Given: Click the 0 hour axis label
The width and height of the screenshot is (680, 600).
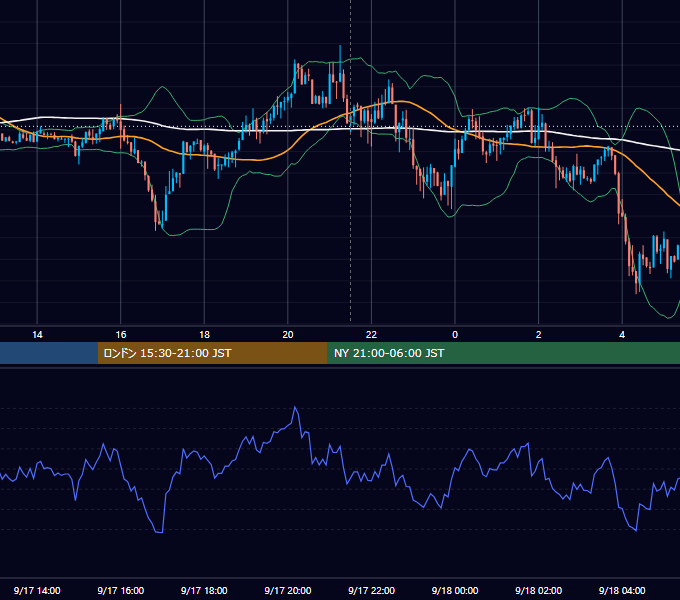Looking at the screenshot, I should (x=455, y=335).
